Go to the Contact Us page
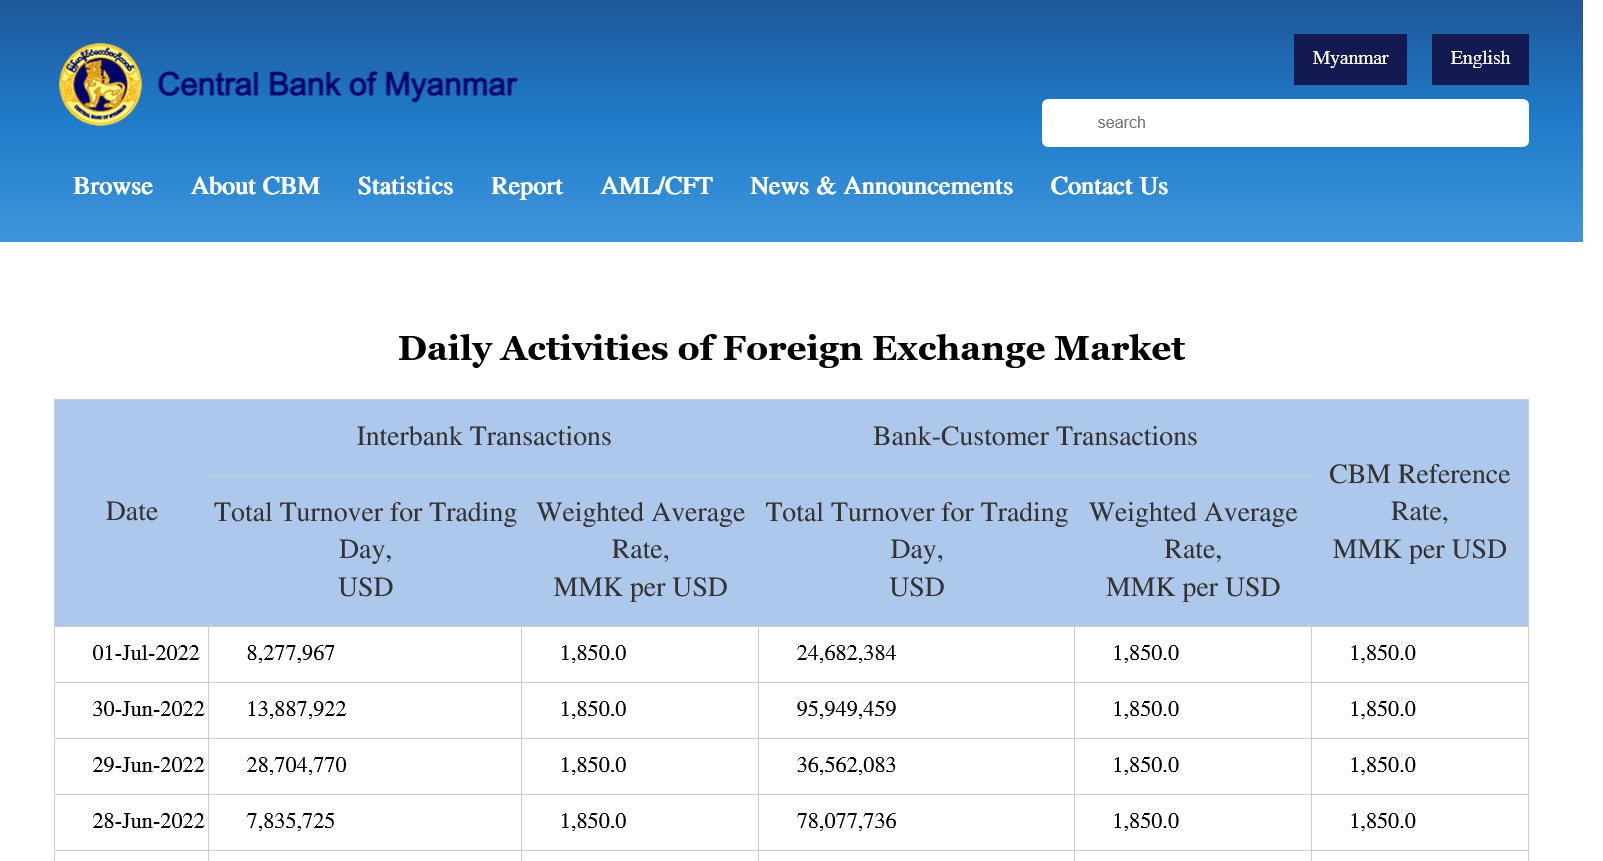 click(x=1108, y=187)
